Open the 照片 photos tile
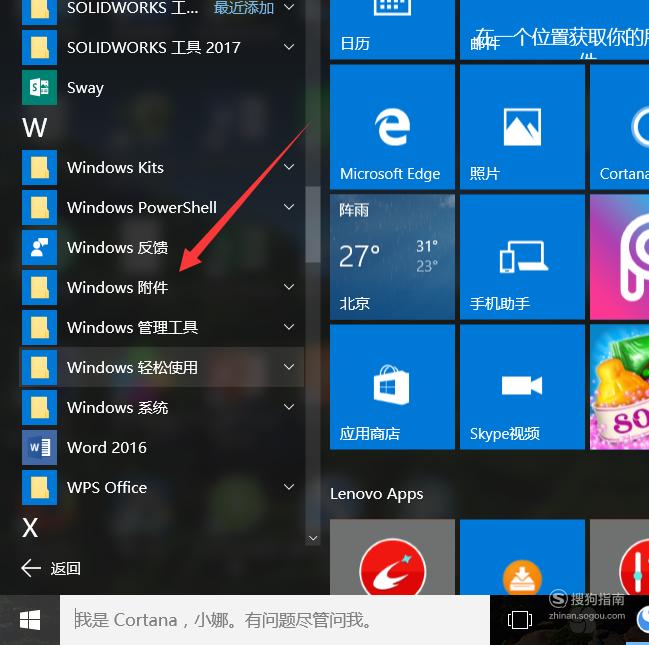 coord(522,127)
